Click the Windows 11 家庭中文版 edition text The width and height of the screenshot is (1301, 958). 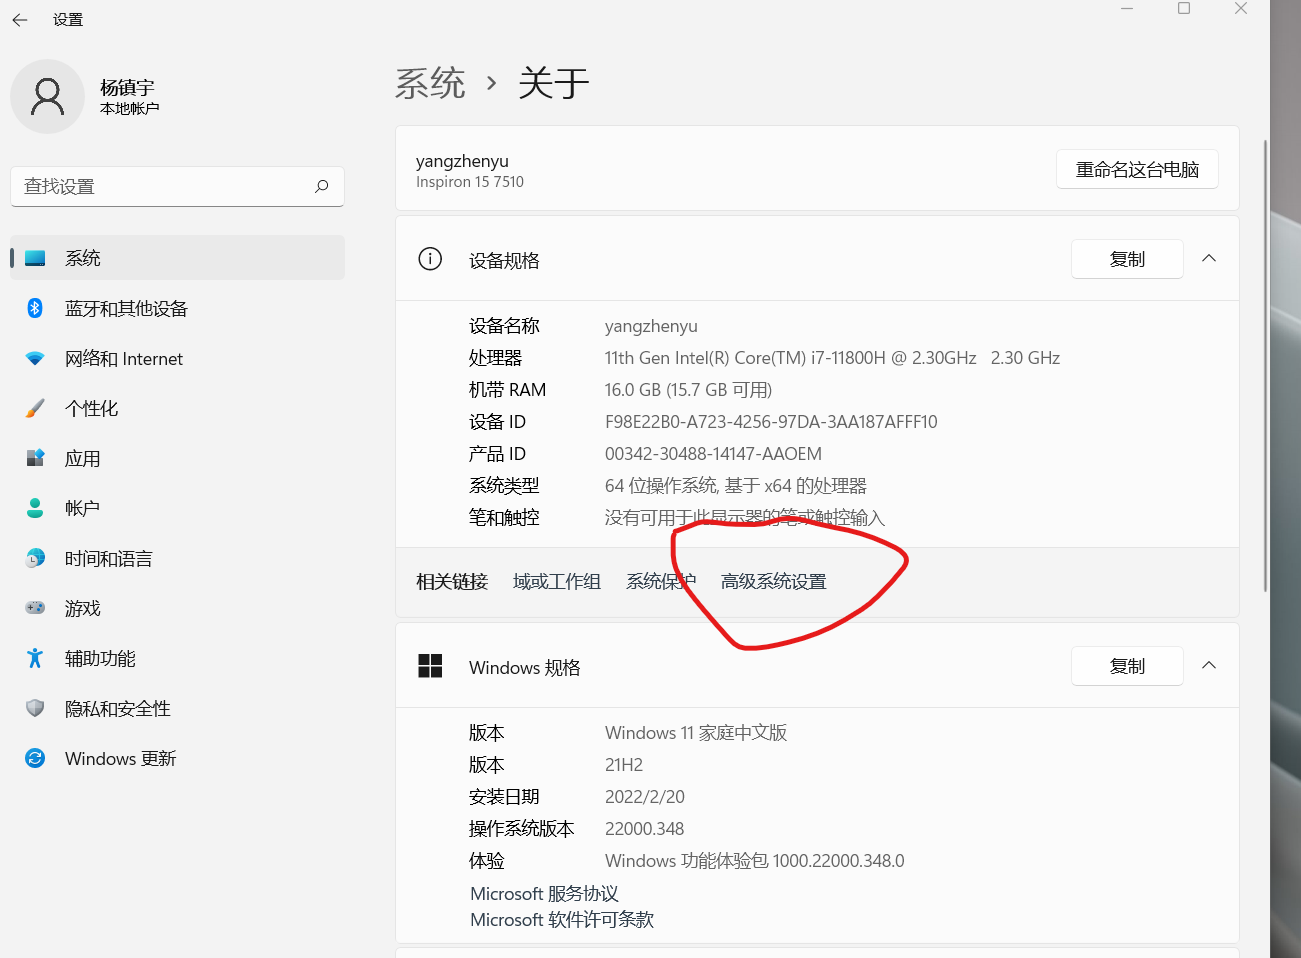coord(696,732)
